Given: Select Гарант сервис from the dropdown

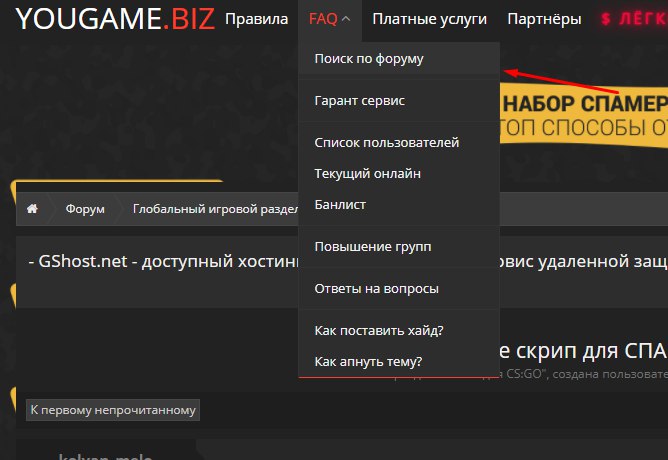Looking at the screenshot, I should [399, 101].
